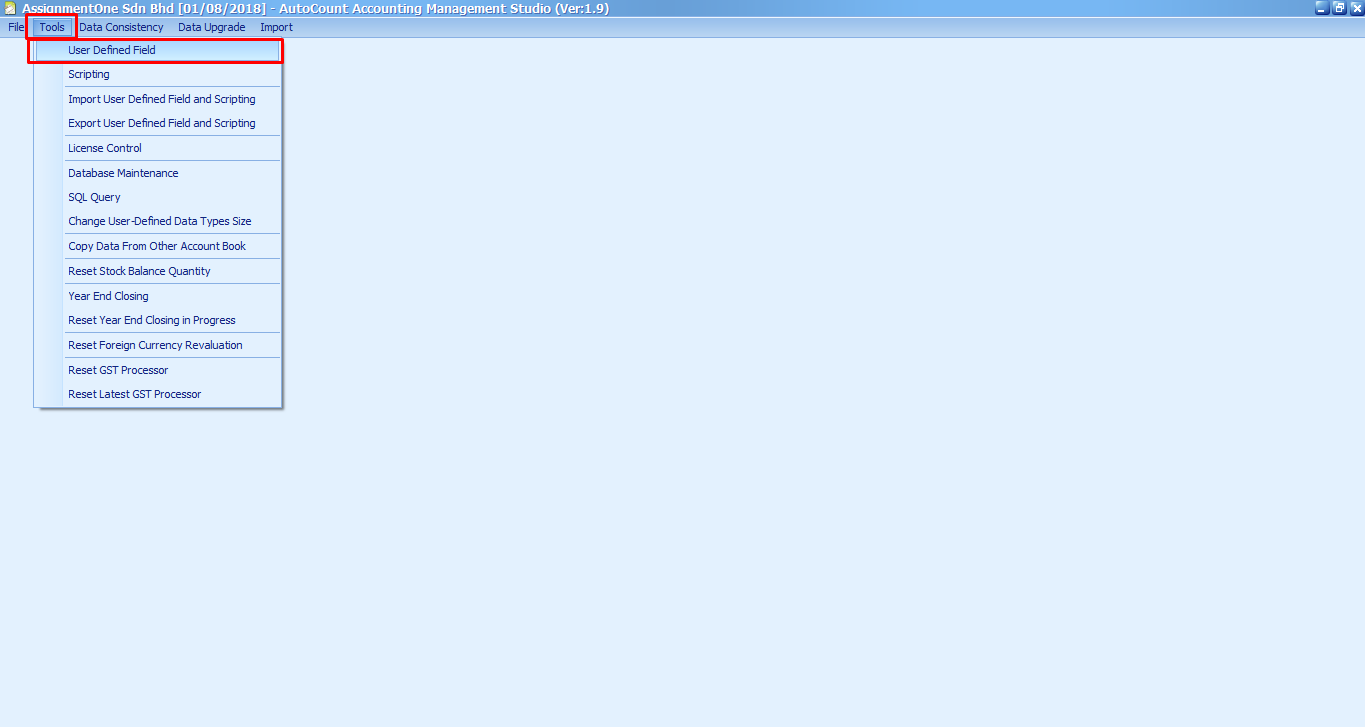Select Reset Latest GST Processor
The width and height of the screenshot is (1365, 727).
(x=158, y=394)
